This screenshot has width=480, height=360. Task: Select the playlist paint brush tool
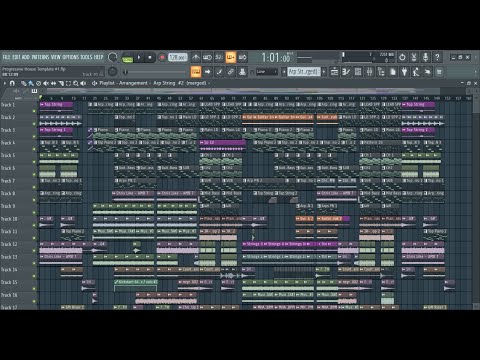pyautogui.click(x=31, y=83)
